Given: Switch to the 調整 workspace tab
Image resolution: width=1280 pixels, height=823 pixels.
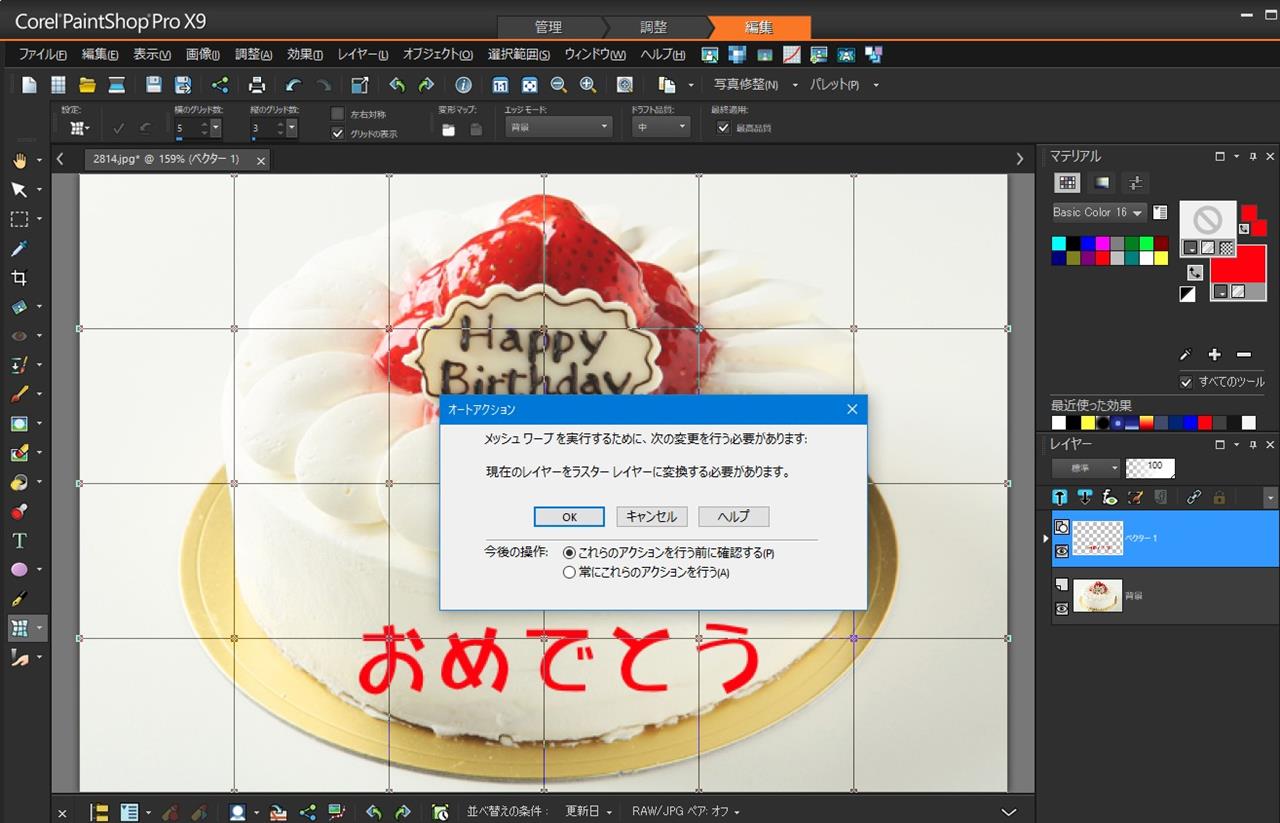Looking at the screenshot, I should pos(654,28).
